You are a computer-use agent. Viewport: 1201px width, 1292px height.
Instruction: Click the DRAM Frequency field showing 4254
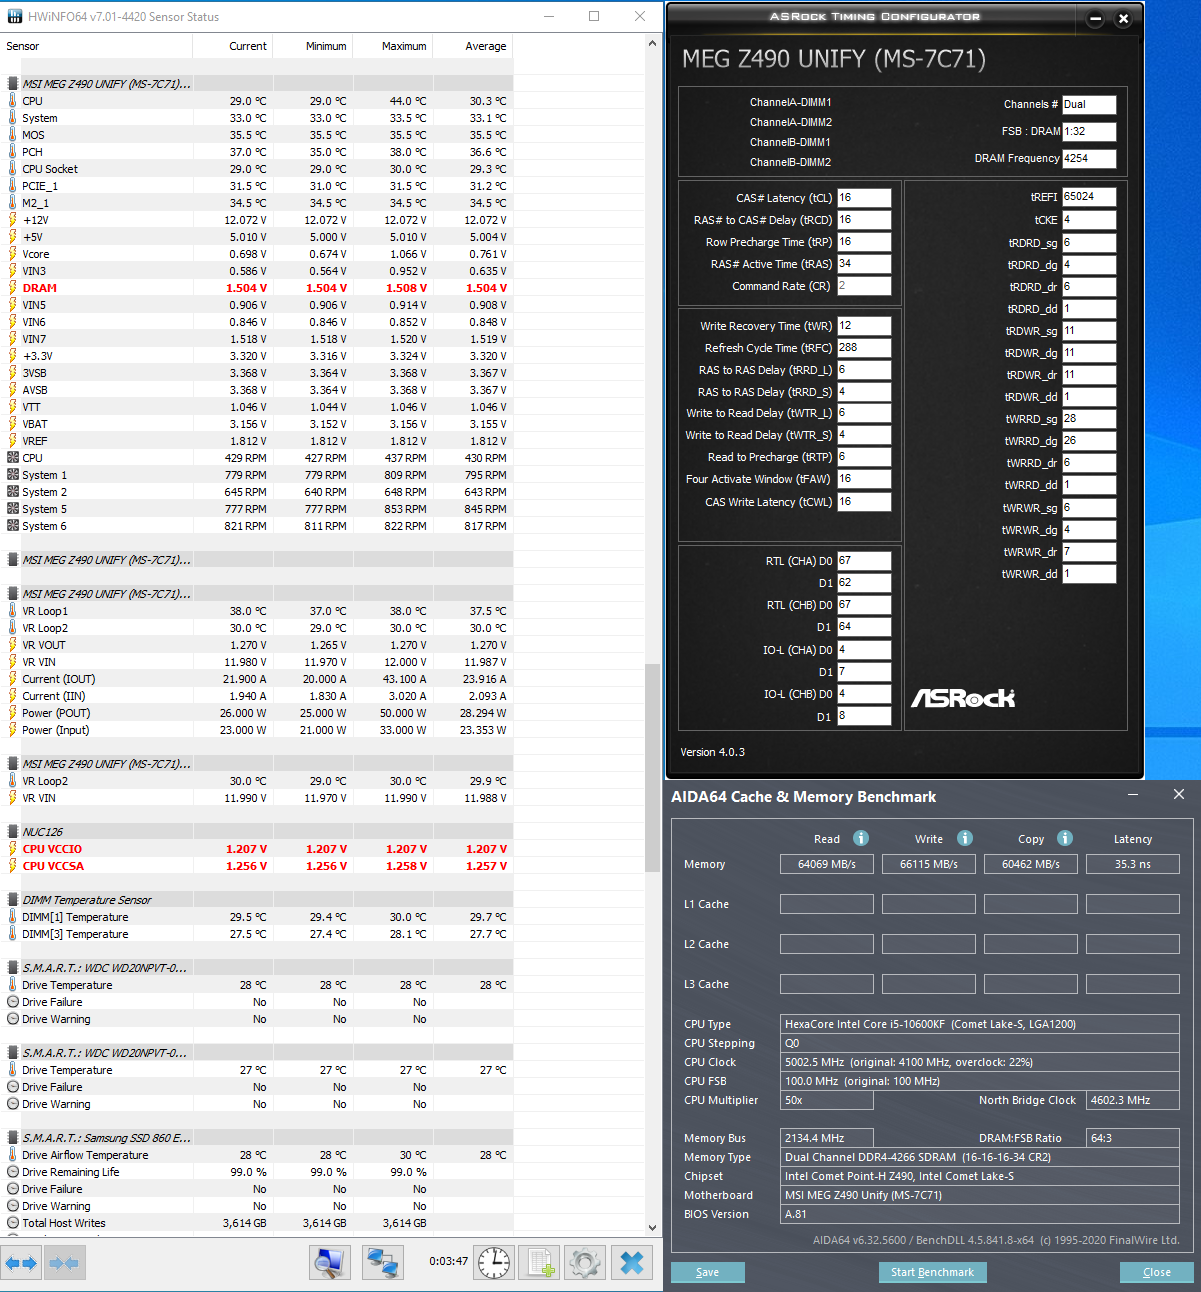click(1089, 158)
